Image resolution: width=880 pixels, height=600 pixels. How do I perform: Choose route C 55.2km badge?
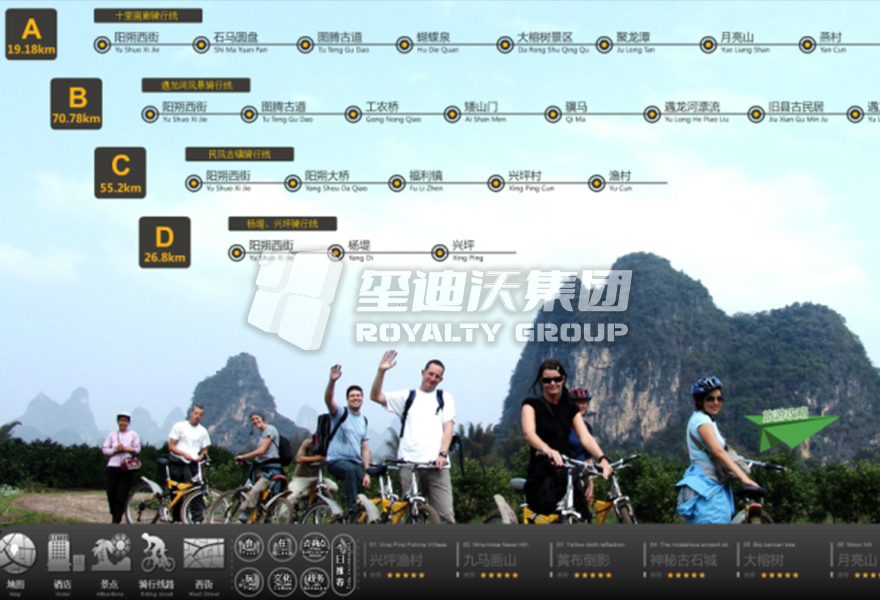click(120, 172)
